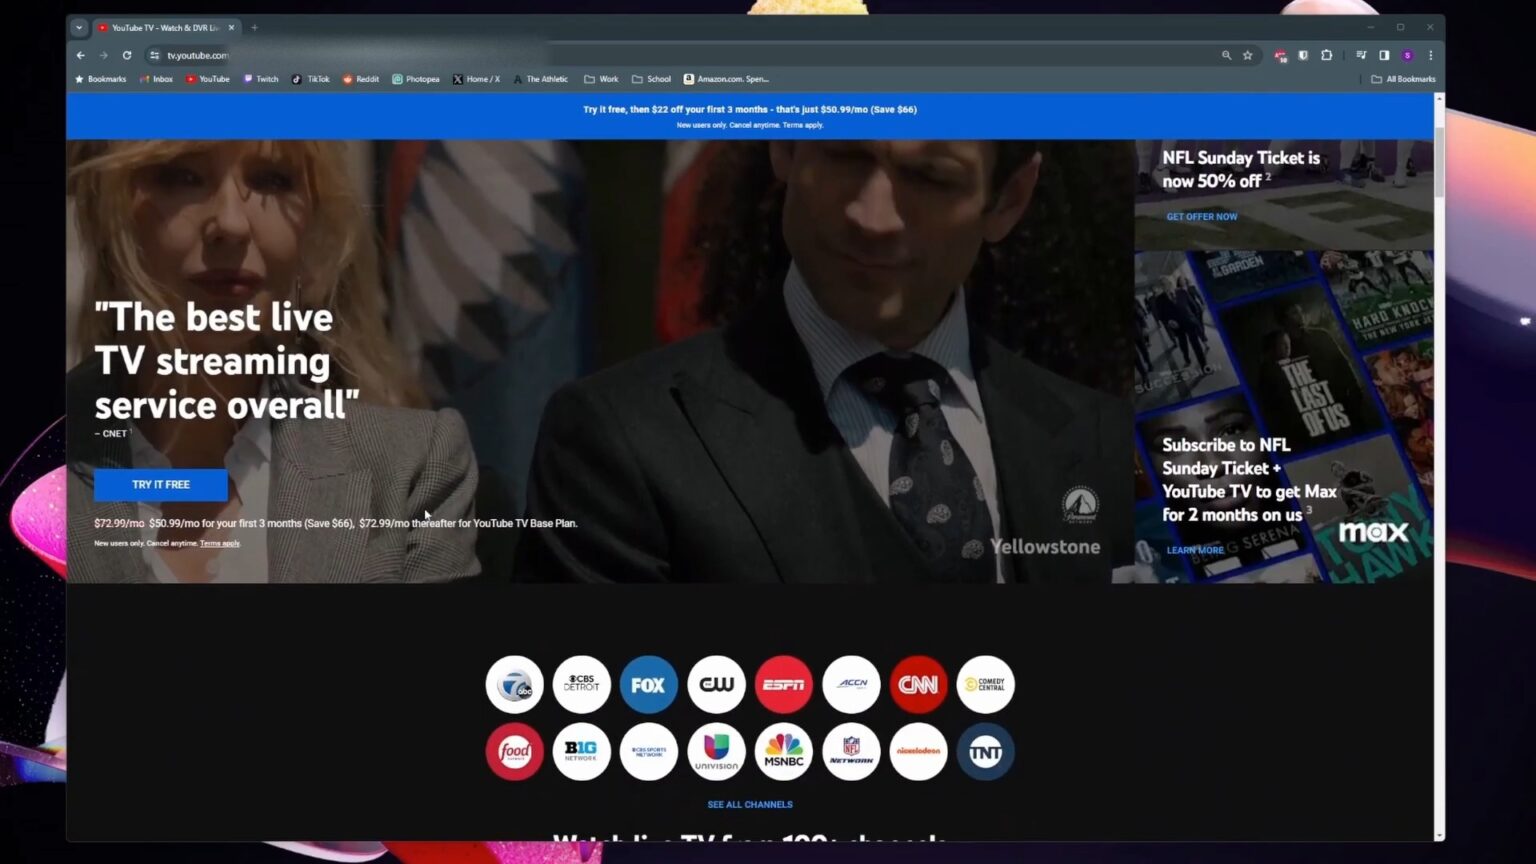This screenshot has width=1536, height=864.
Task: Select the Food Network channel logo
Action: pyautogui.click(x=514, y=751)
